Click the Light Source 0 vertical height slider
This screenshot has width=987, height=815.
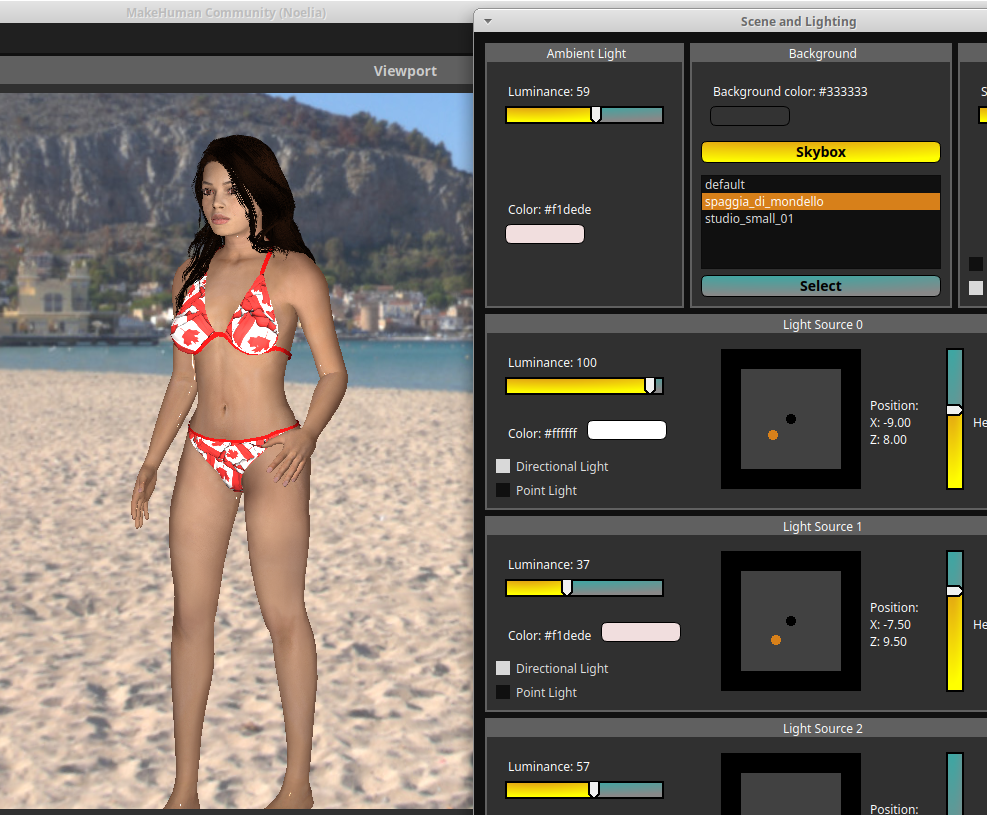click(954, 419)
